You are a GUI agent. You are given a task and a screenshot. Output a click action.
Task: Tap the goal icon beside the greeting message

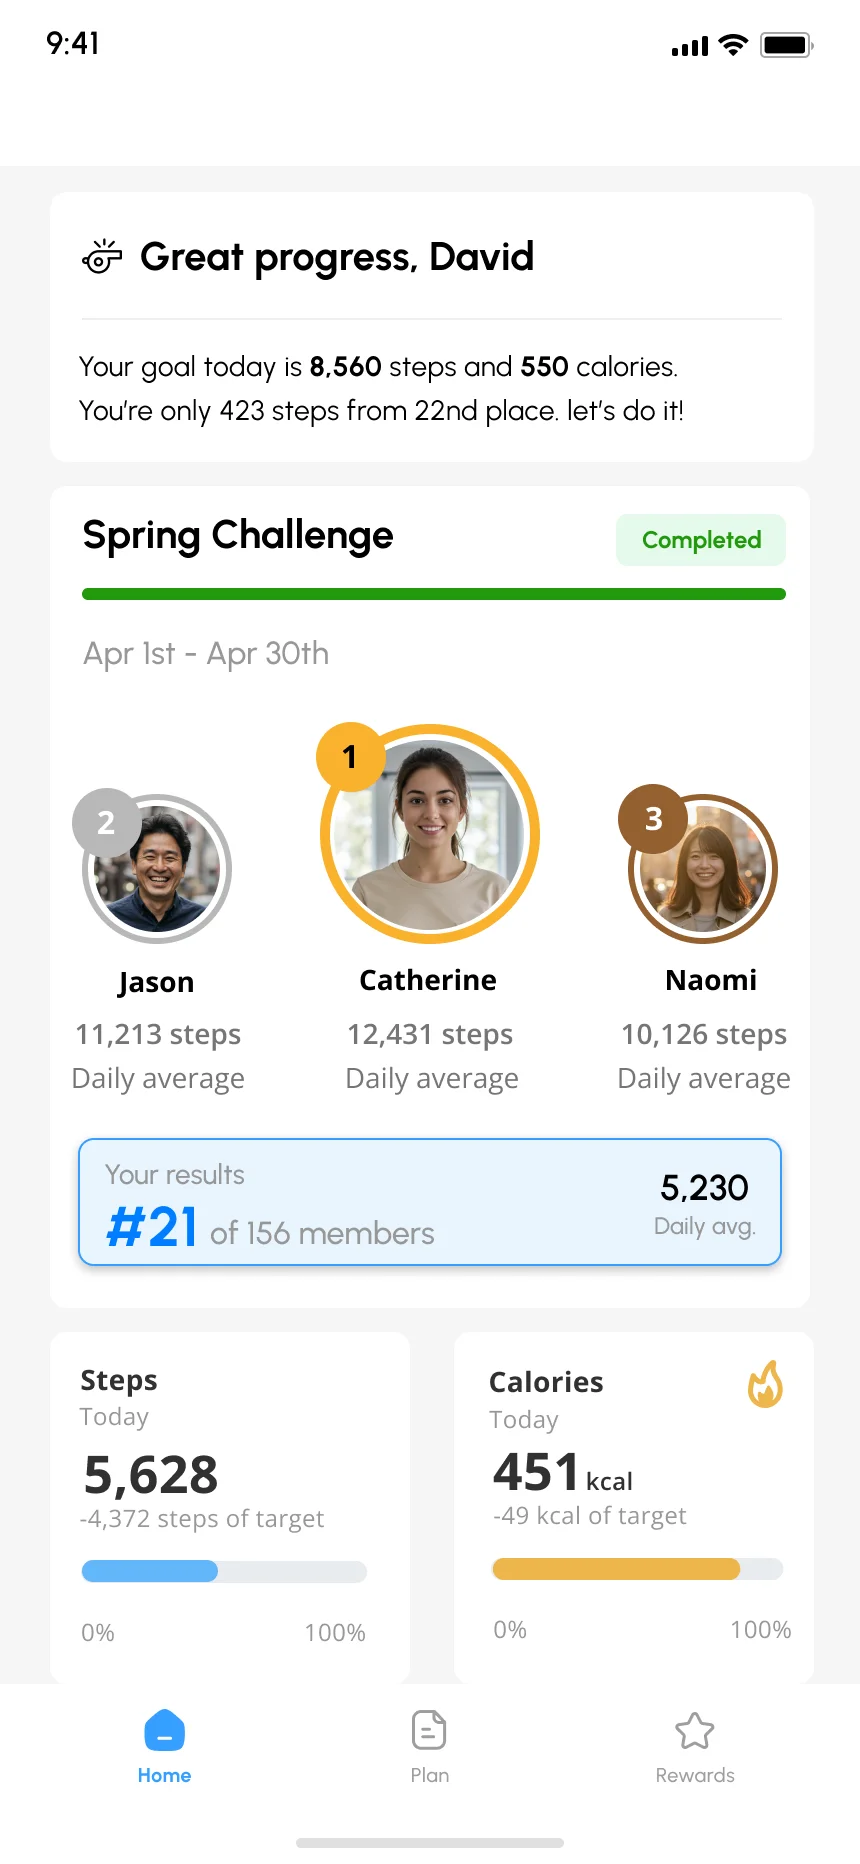102,257
